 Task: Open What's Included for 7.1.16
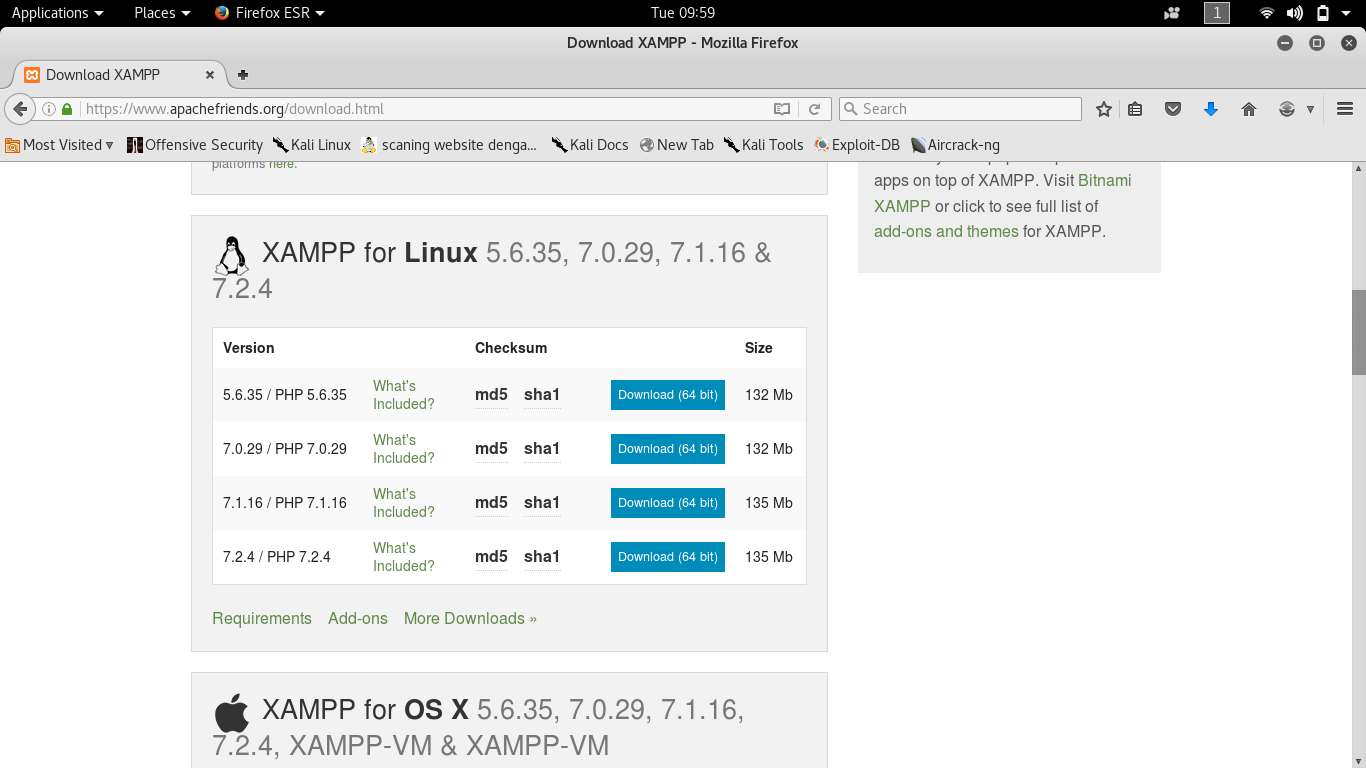(404, 503)
